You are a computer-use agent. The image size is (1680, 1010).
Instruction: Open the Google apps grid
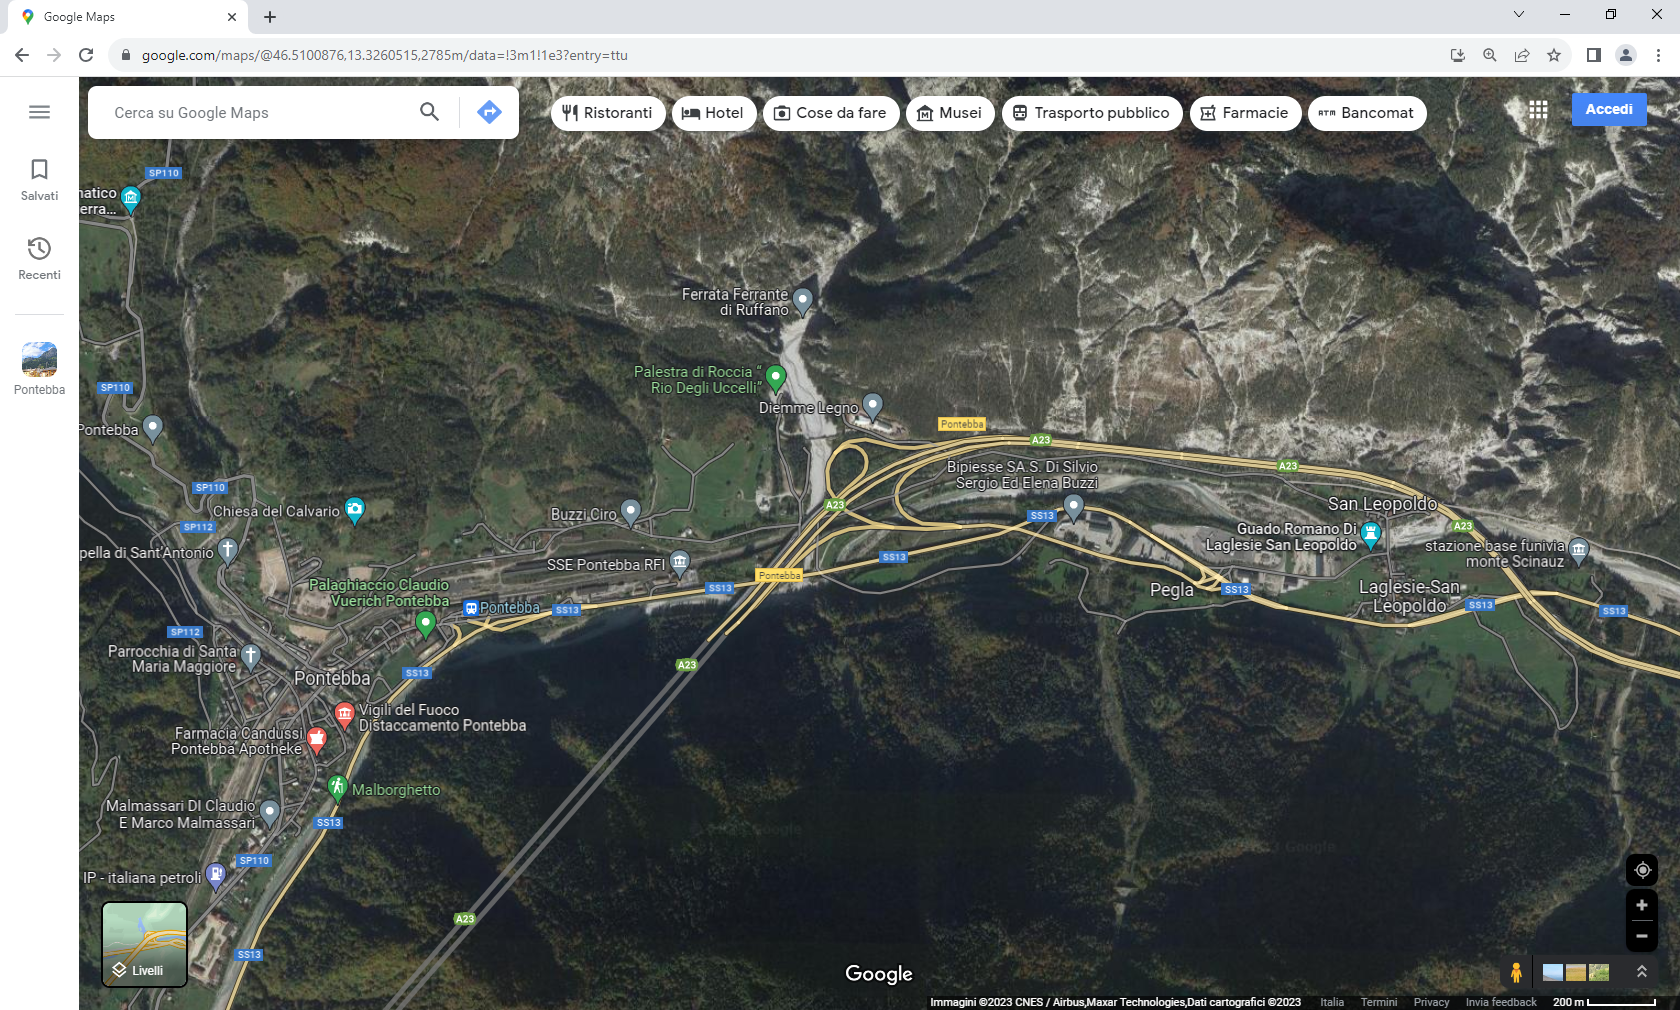[1538, 110]
